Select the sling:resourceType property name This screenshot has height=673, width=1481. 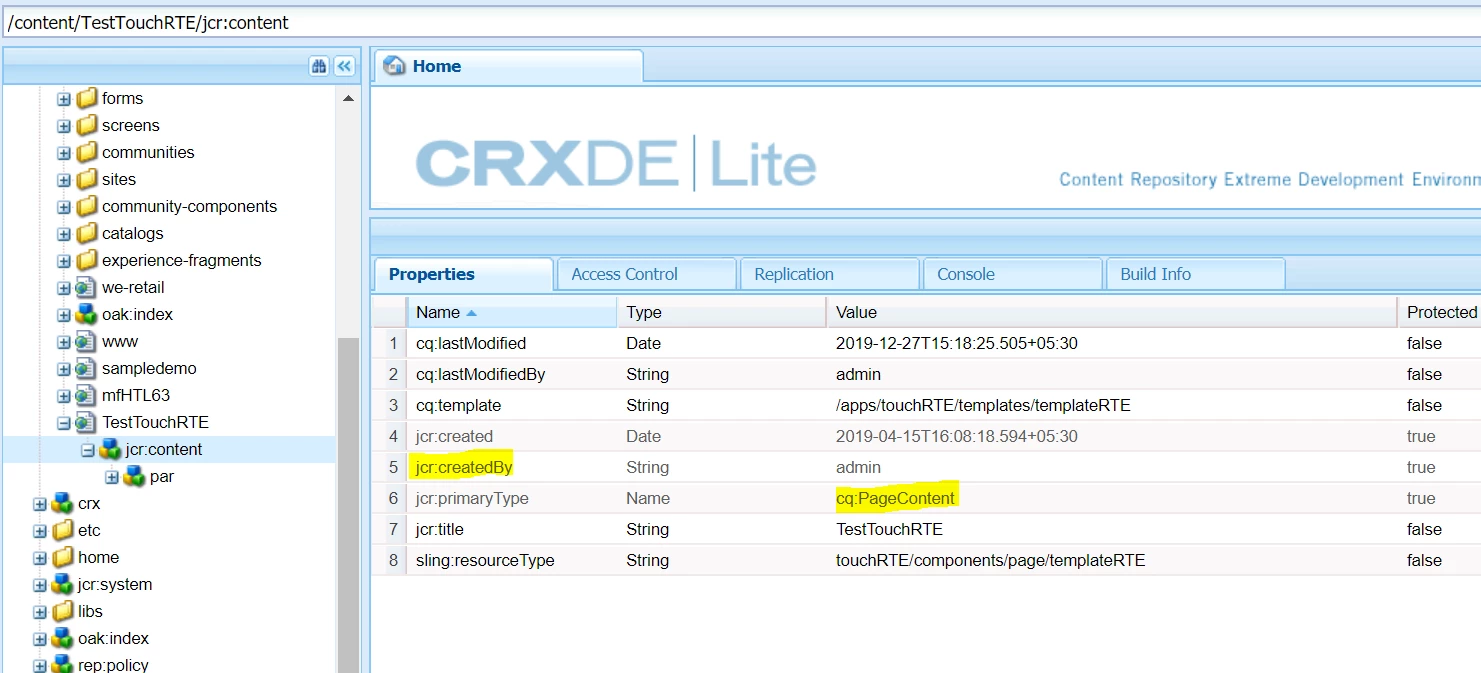(485, 560)
